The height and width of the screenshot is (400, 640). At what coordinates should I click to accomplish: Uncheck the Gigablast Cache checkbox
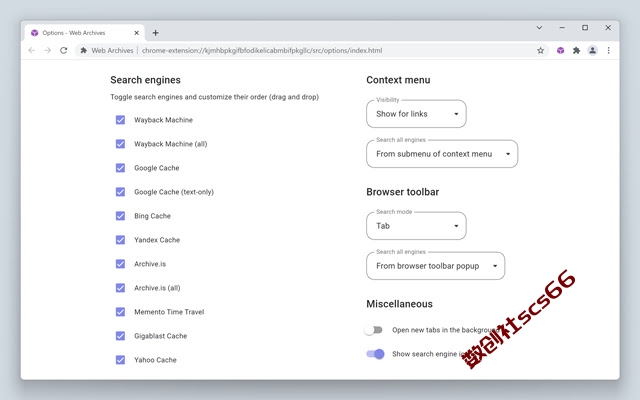(120, 336)
